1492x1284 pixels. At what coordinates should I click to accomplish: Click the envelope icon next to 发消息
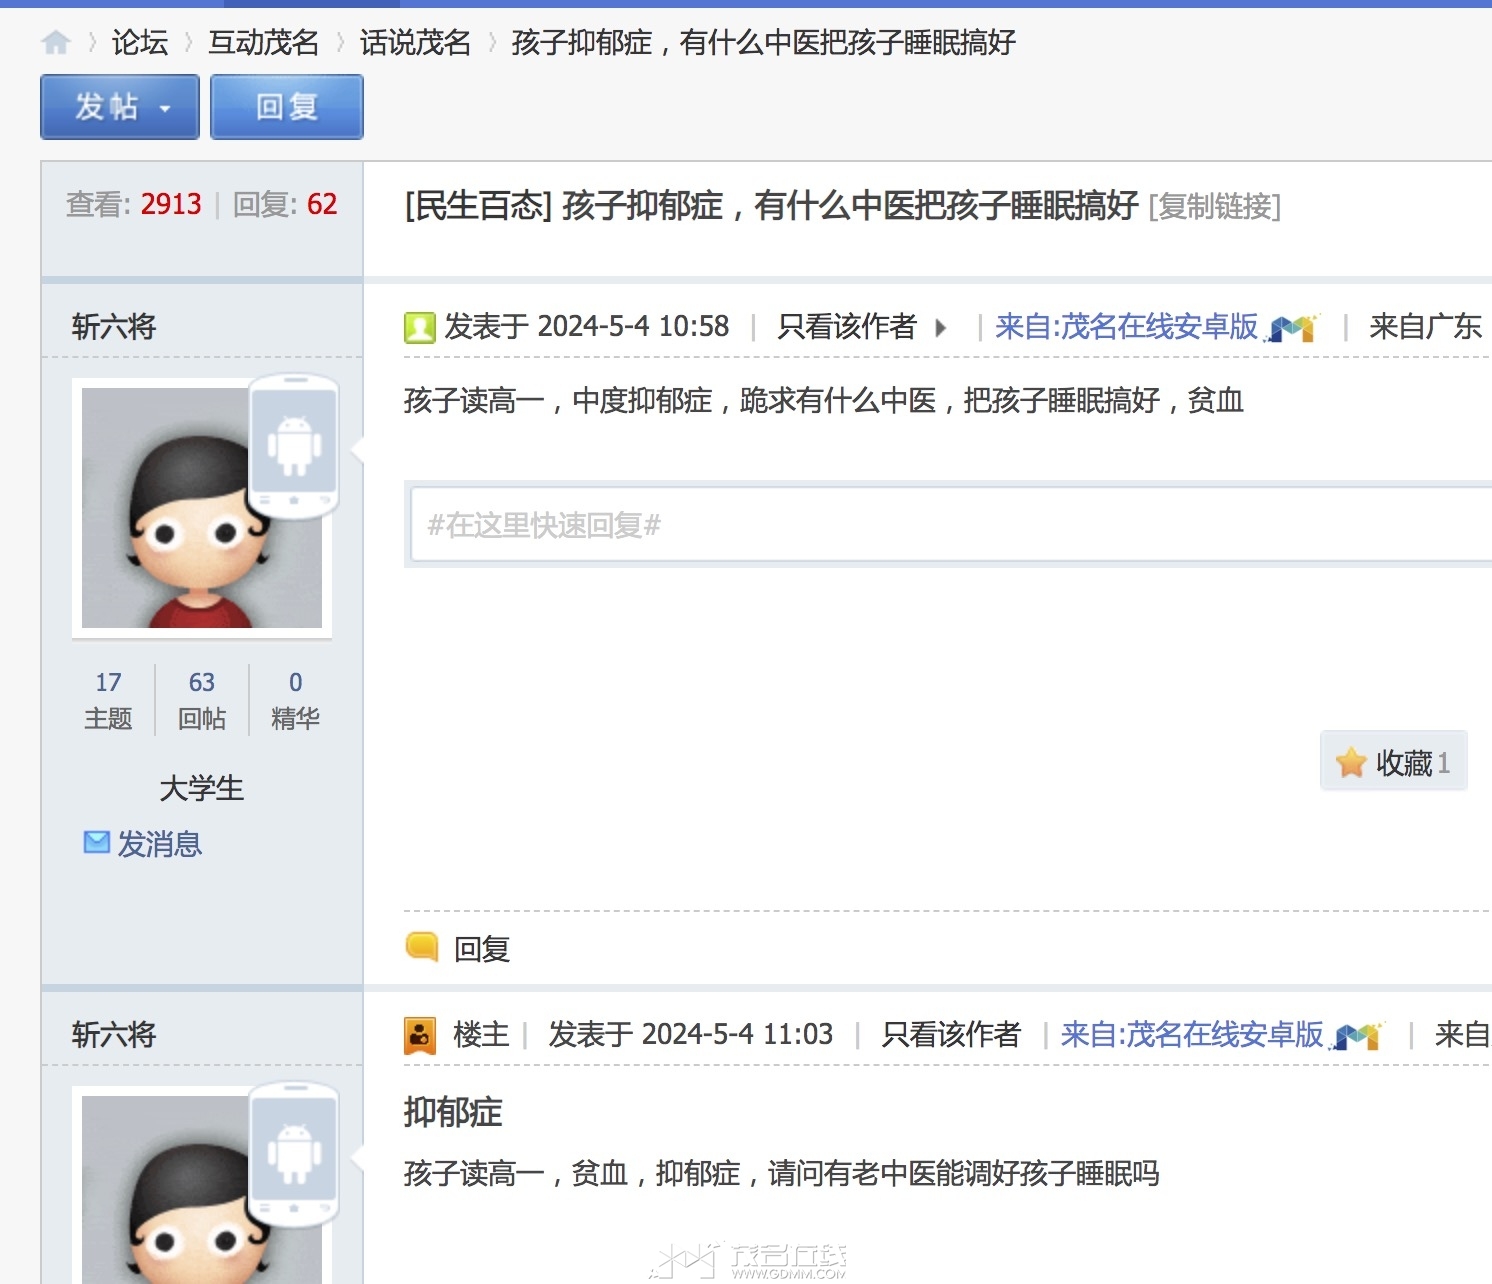97,843
